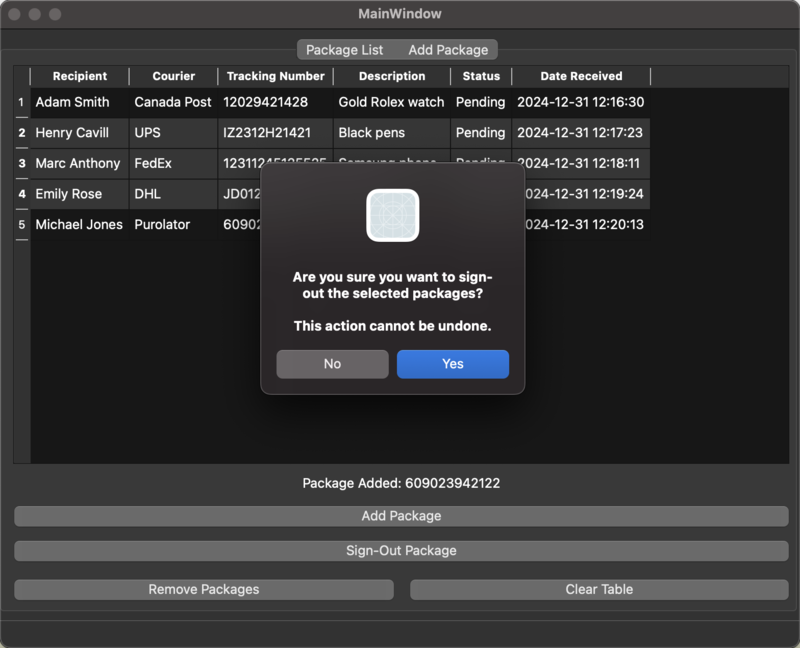Open the Add Package tab at top
Image resolution: width=800 pixels, height=648 pixels.
(x=448, y=50)
